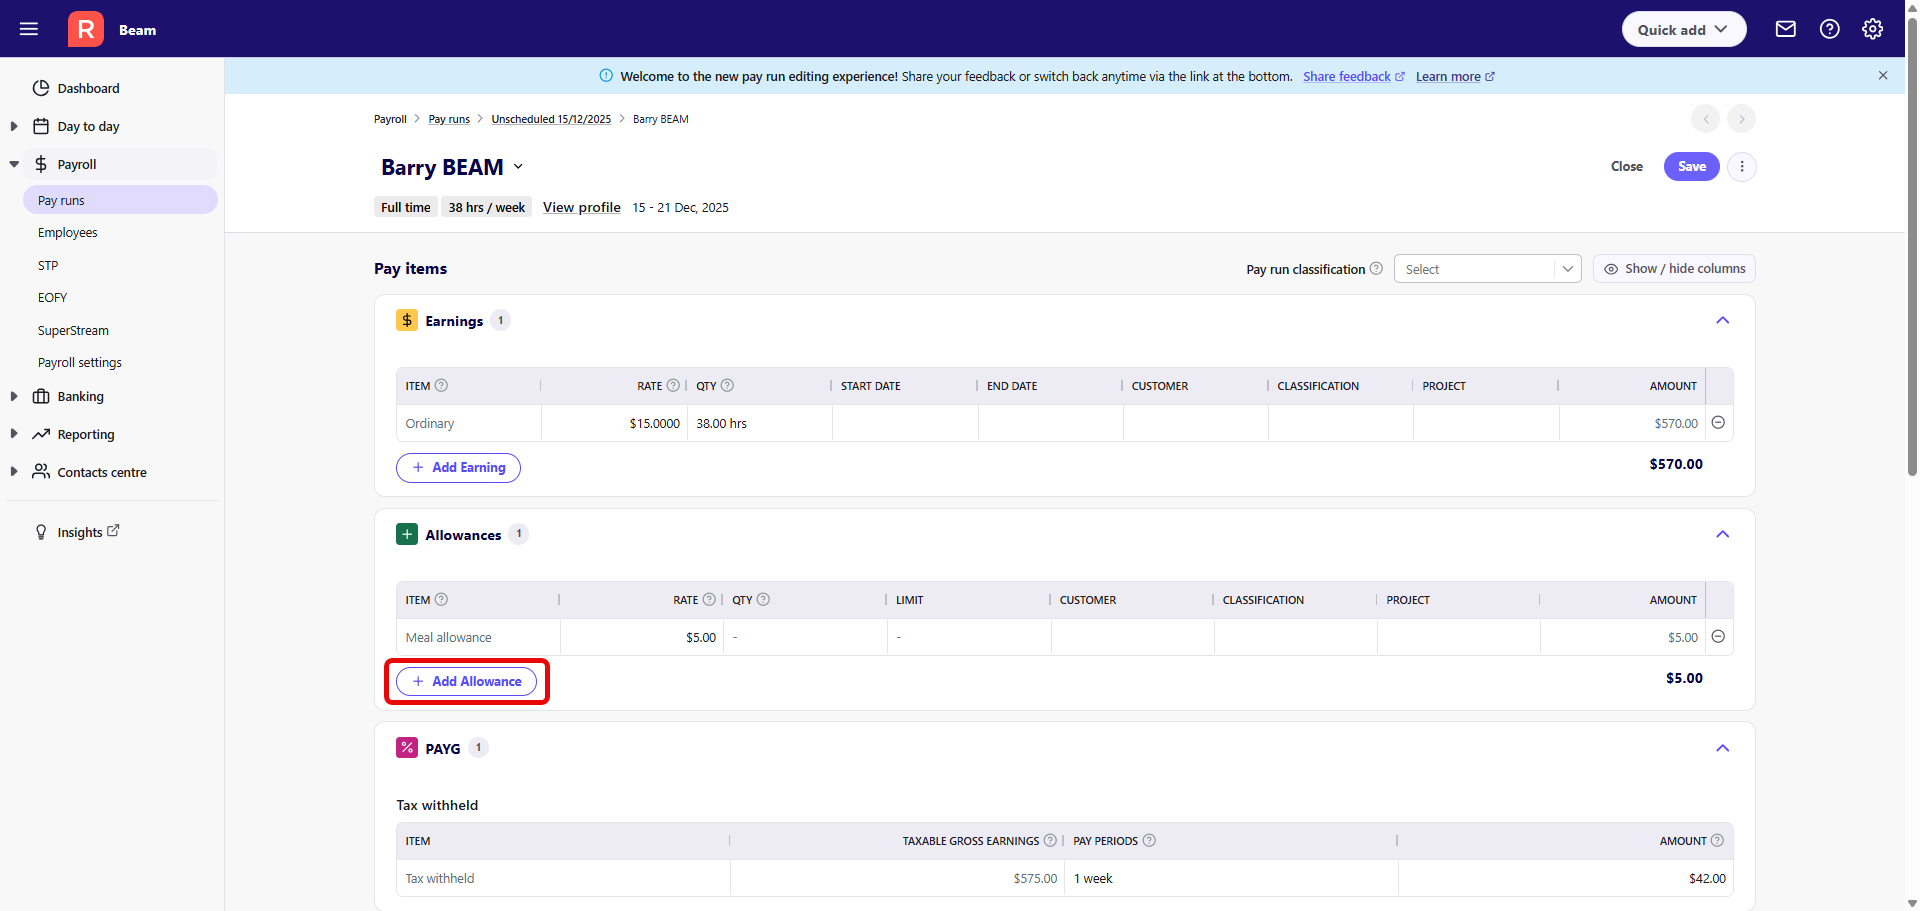
Task: Collapse the Payroll sidebar group
Action: tap(14, 164)
